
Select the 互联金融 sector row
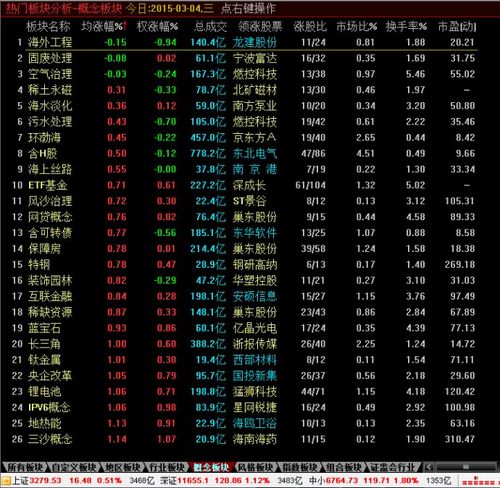click(243, 296)
